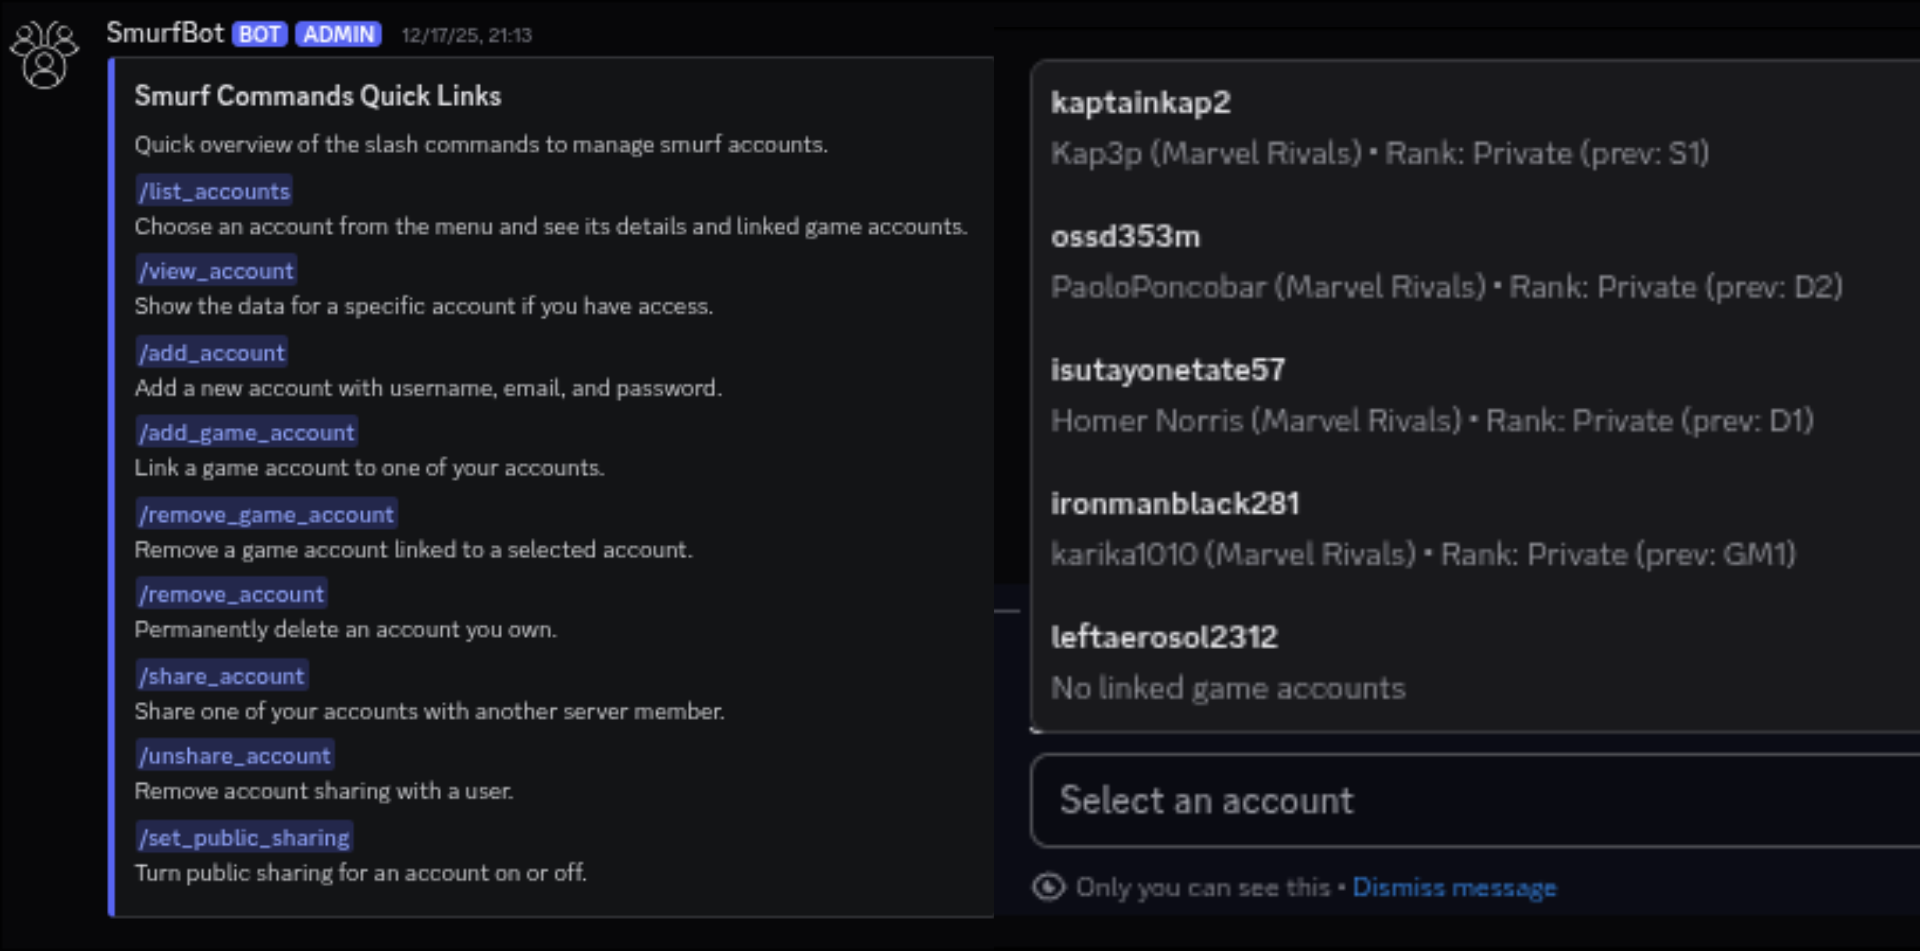Select the kaptainkap2 account entry
Screen dimensions: 1920x951
click(x=1140, y=103)
